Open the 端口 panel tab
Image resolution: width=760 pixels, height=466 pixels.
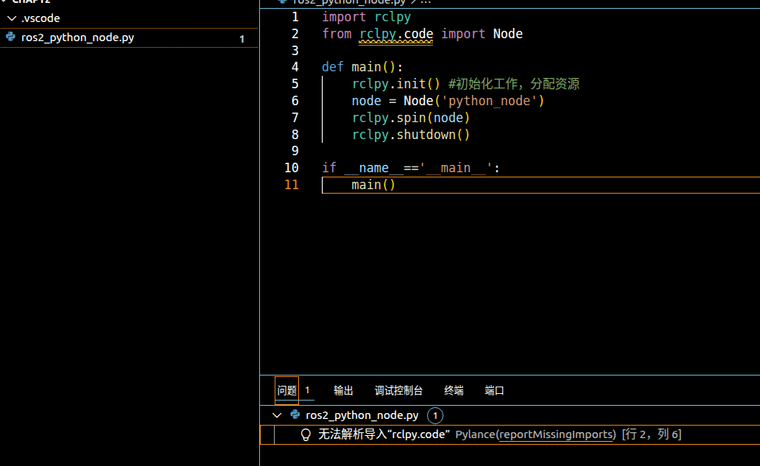tap(494, 390)
